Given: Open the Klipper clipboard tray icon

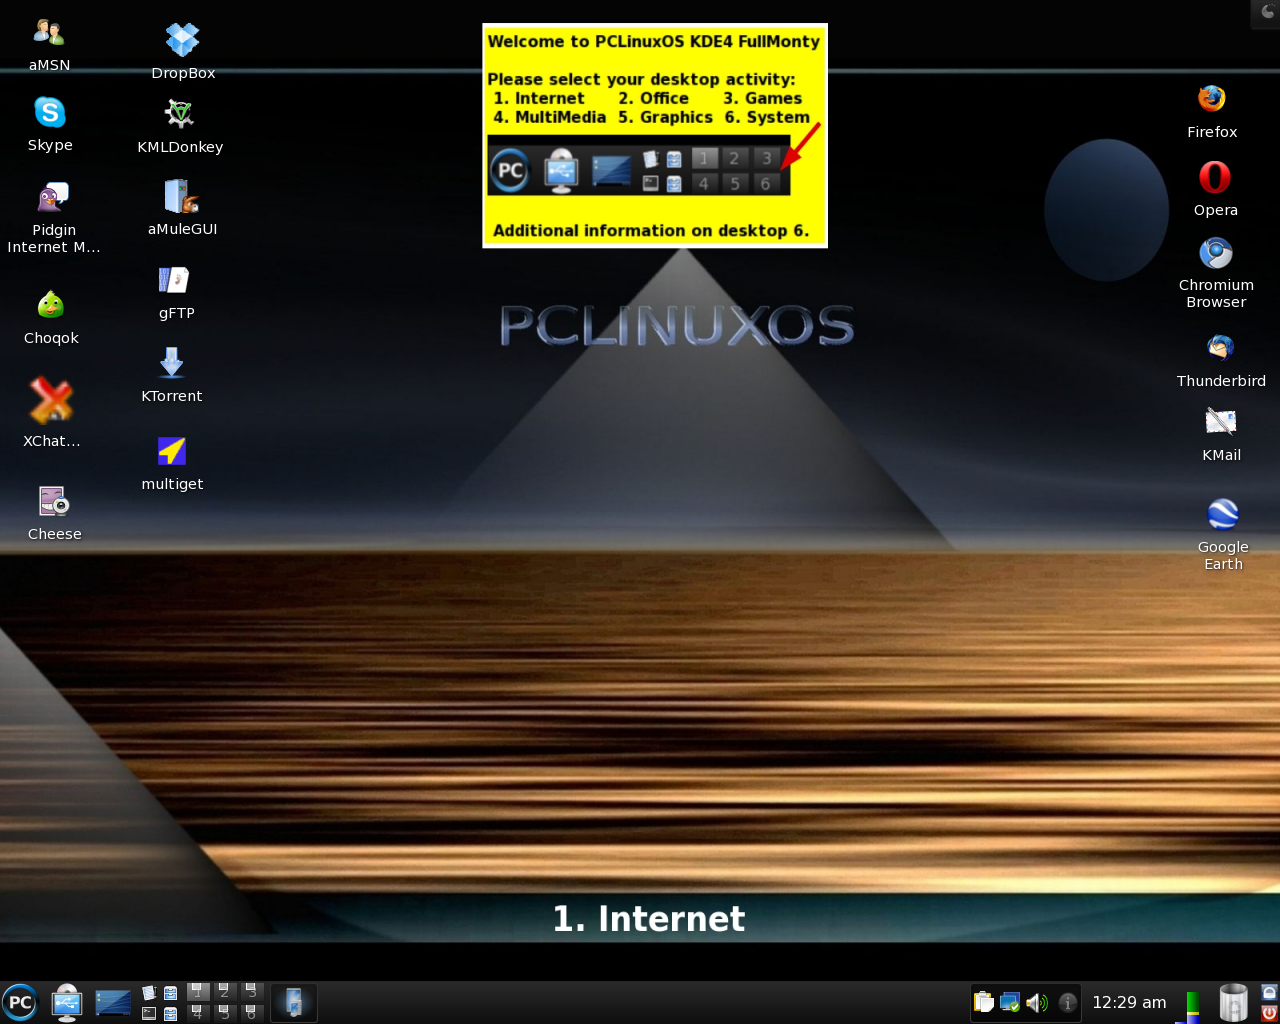Looking at the screenshot, I should coord(984,1002).
